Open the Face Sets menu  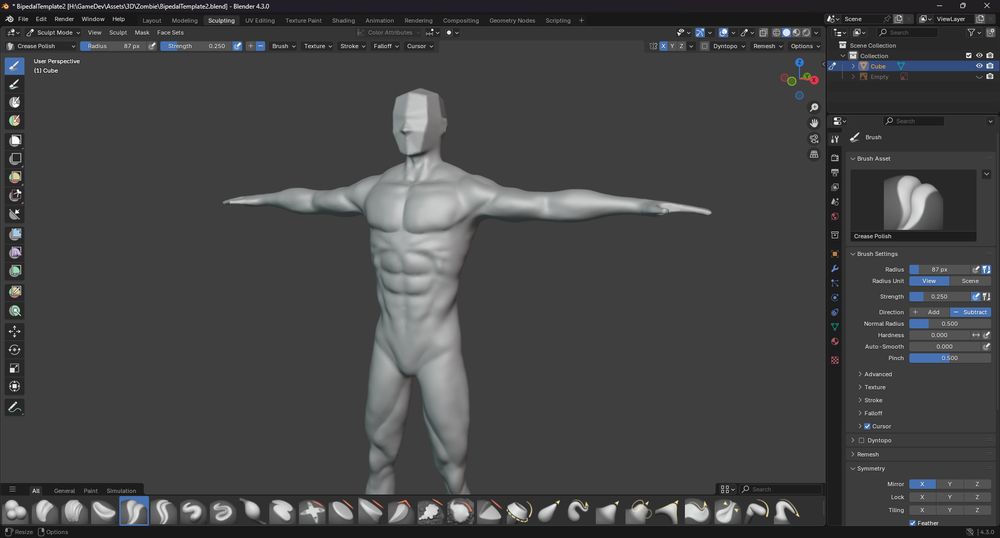[x=170, y=33]
